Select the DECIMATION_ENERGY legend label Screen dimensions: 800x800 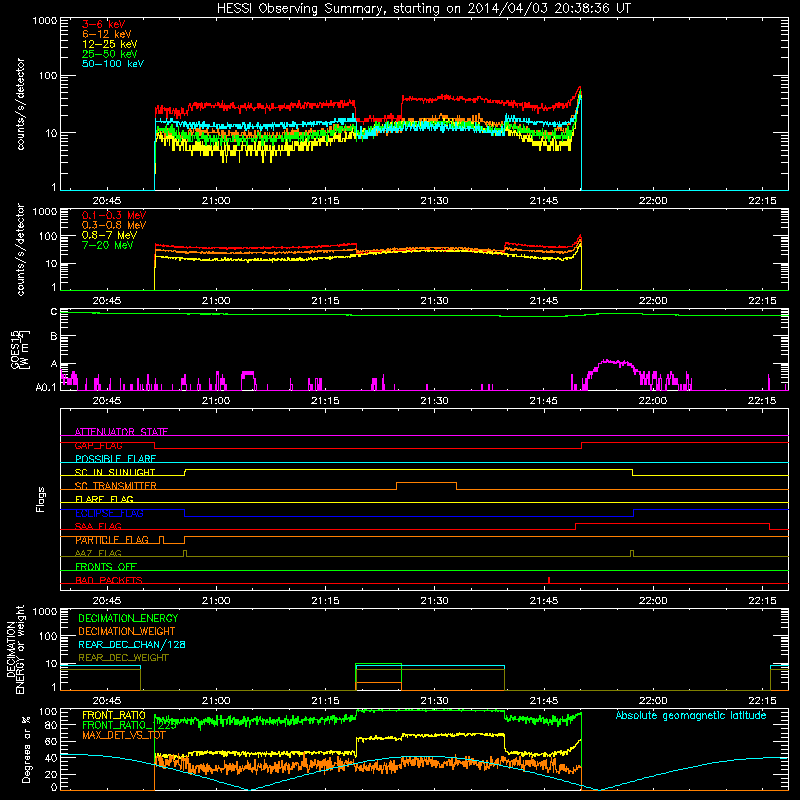coord(128,618)
